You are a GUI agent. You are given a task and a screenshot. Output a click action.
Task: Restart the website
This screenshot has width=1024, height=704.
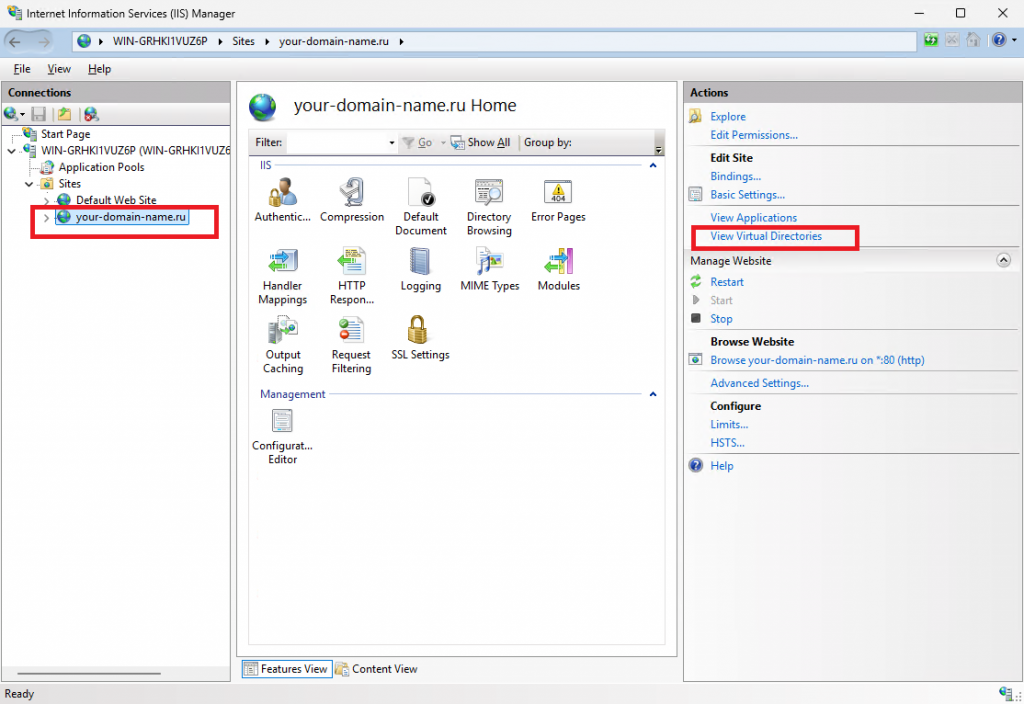(727, 282)
